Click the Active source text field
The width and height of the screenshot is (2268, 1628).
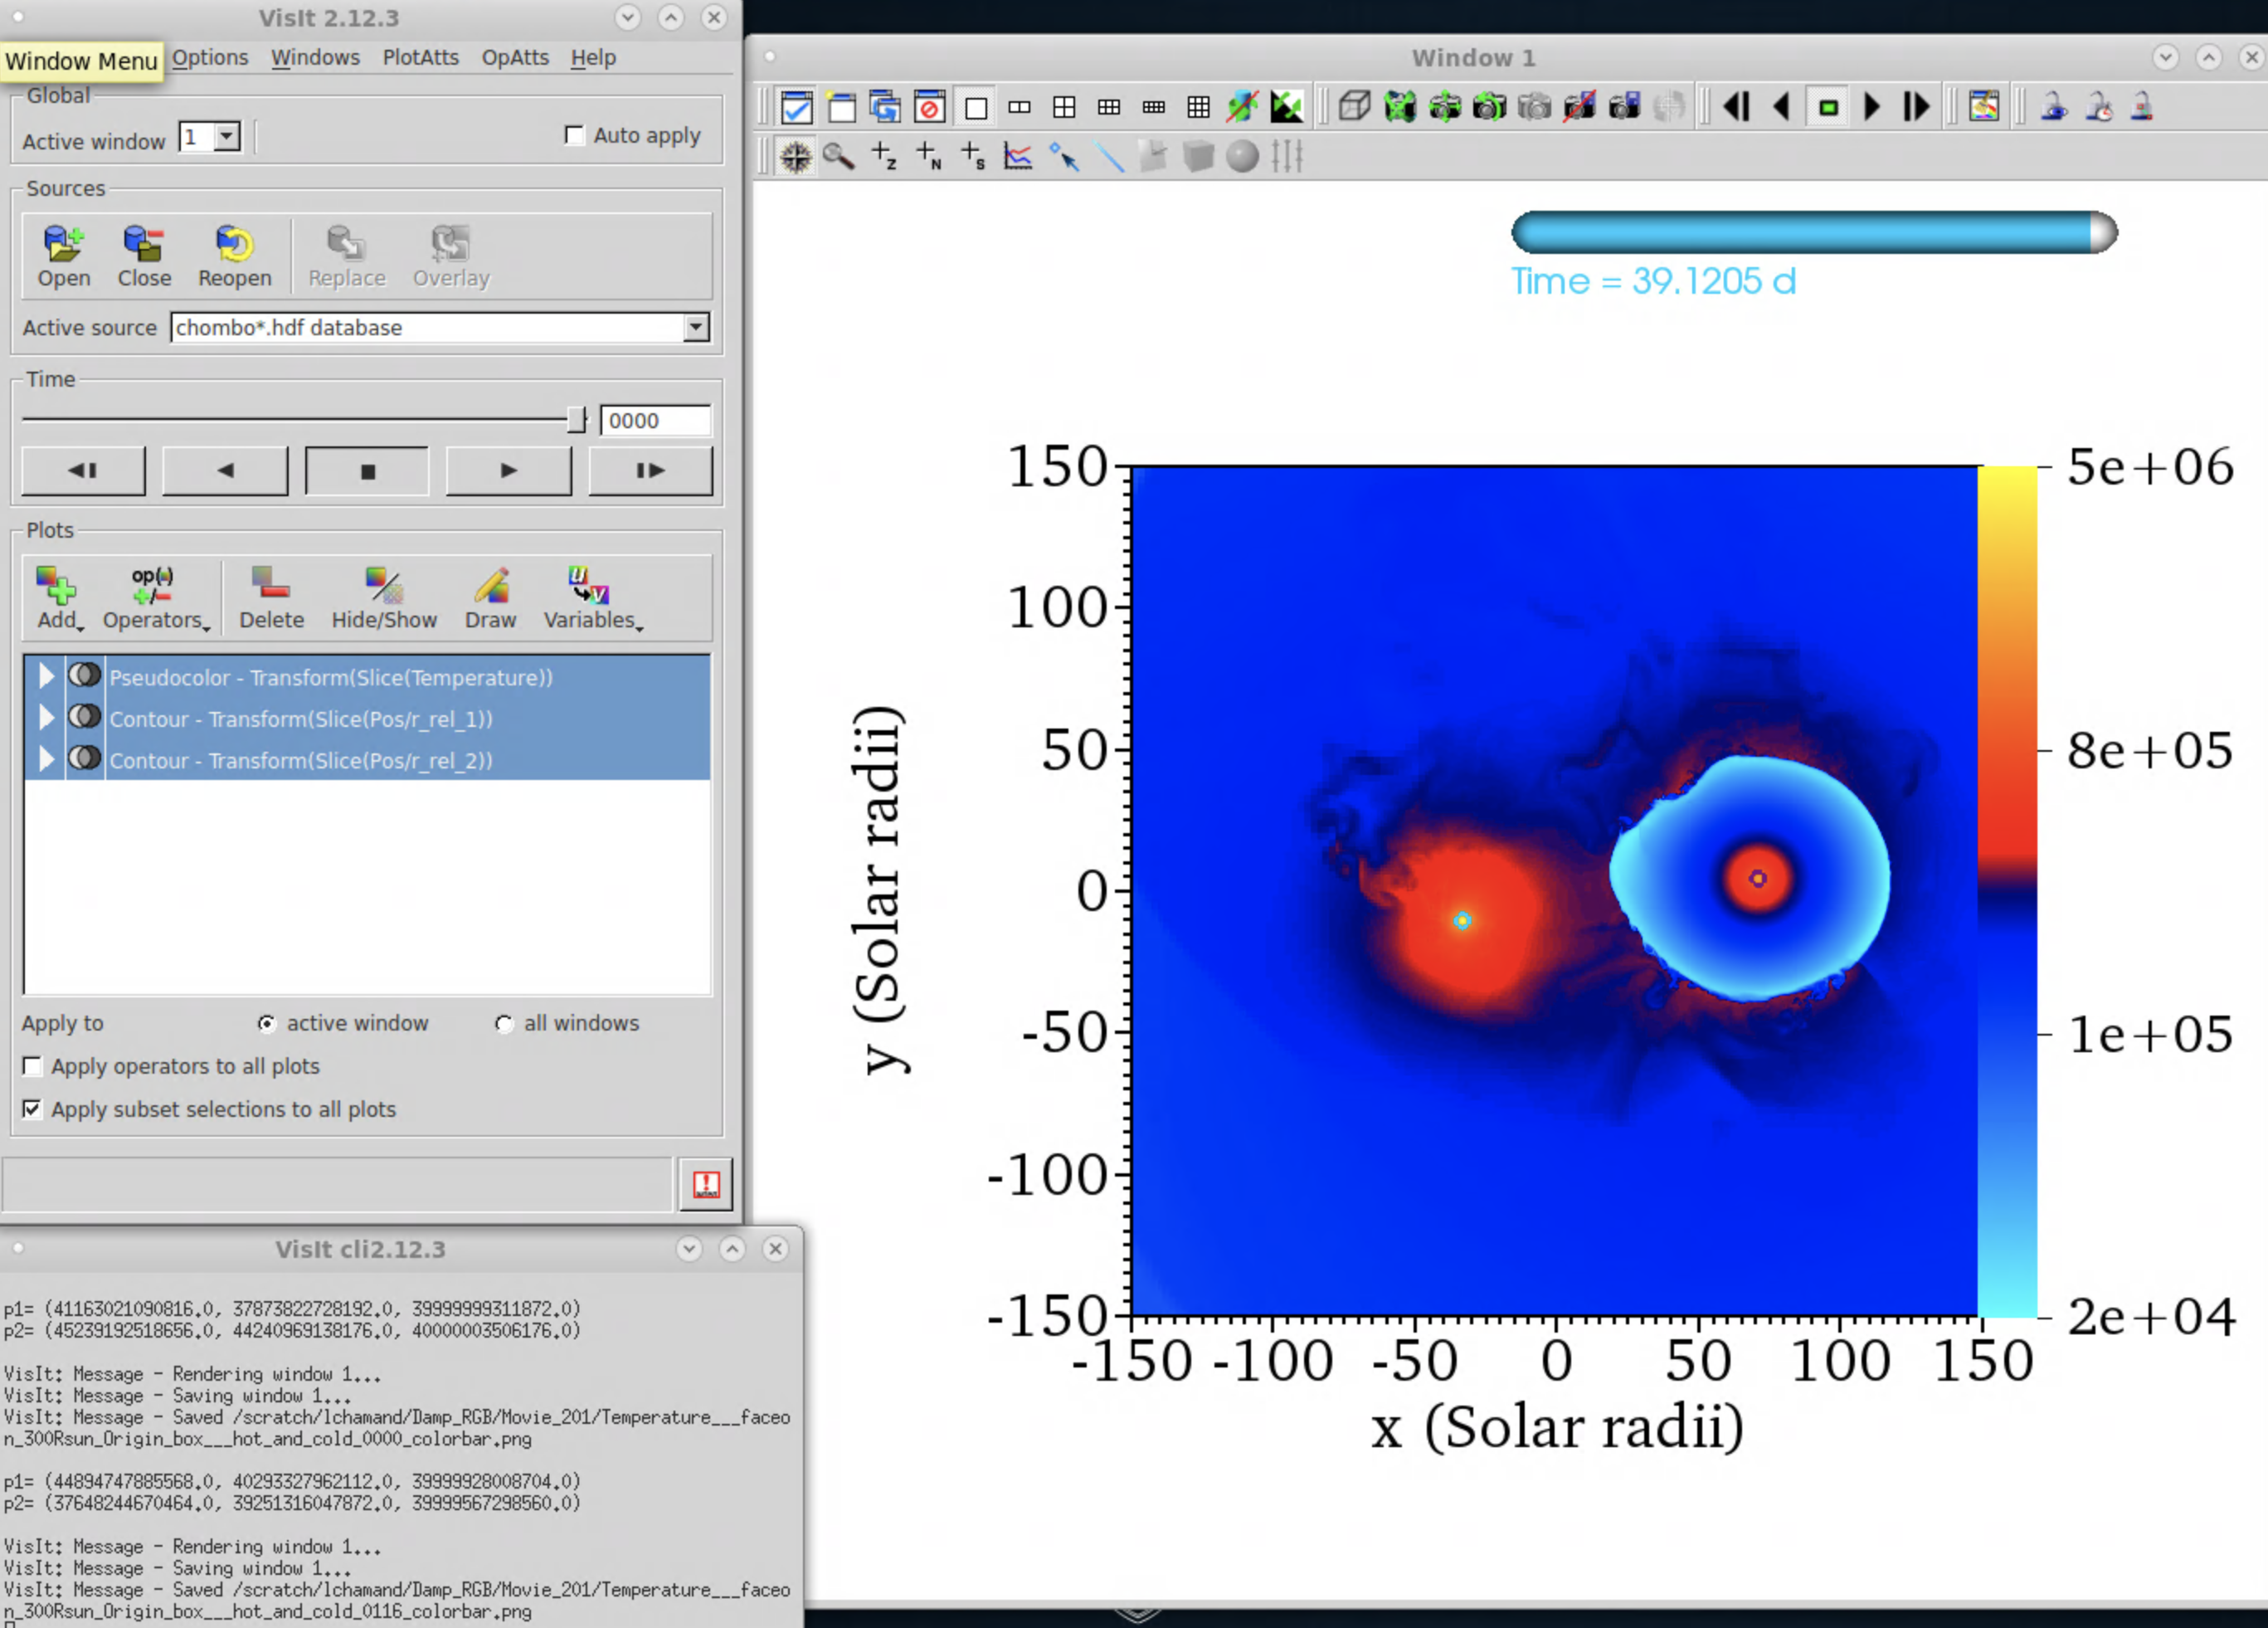click(427, 327)
